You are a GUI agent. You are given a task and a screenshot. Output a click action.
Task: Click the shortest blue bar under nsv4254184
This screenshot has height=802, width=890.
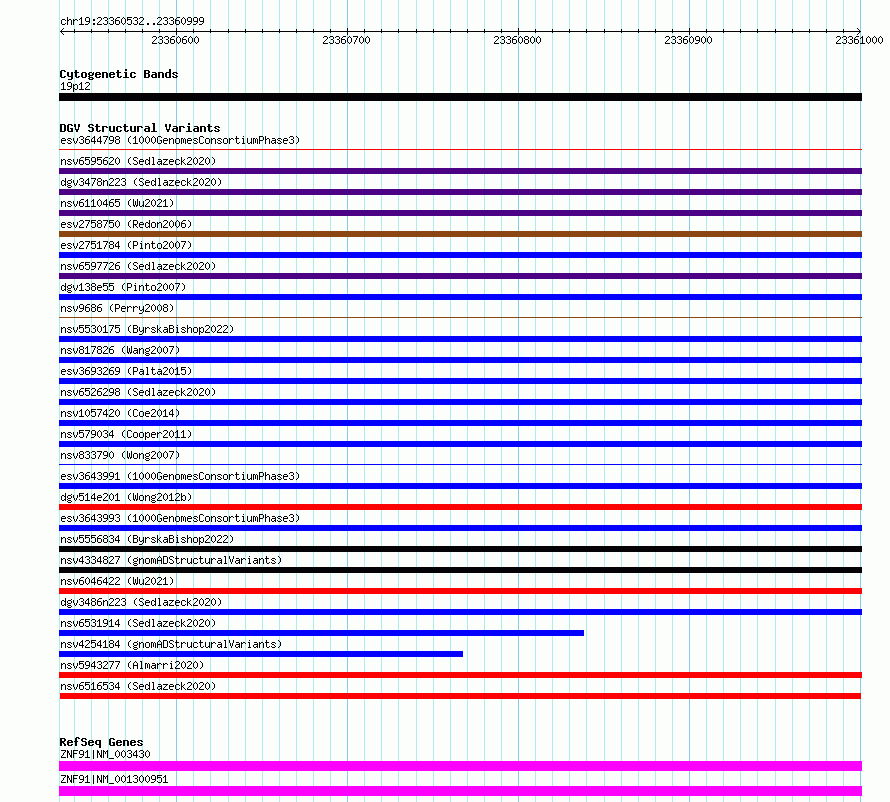pos(261,654)
